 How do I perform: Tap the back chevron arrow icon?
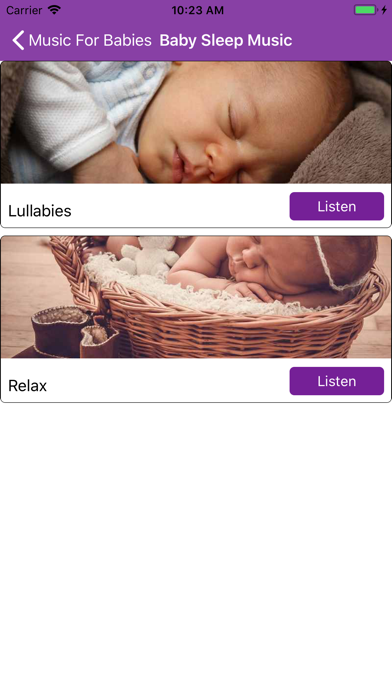tap(18, 40)
